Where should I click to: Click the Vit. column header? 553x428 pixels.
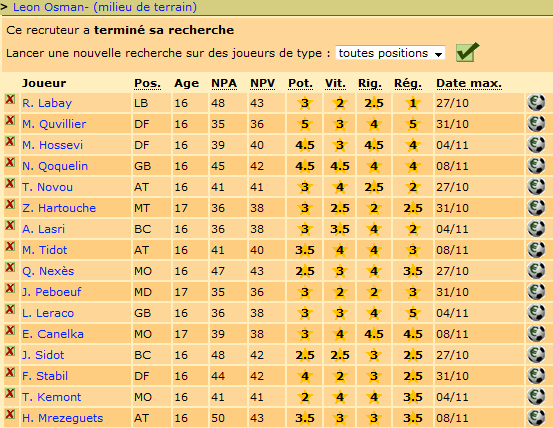coord(335,84)
